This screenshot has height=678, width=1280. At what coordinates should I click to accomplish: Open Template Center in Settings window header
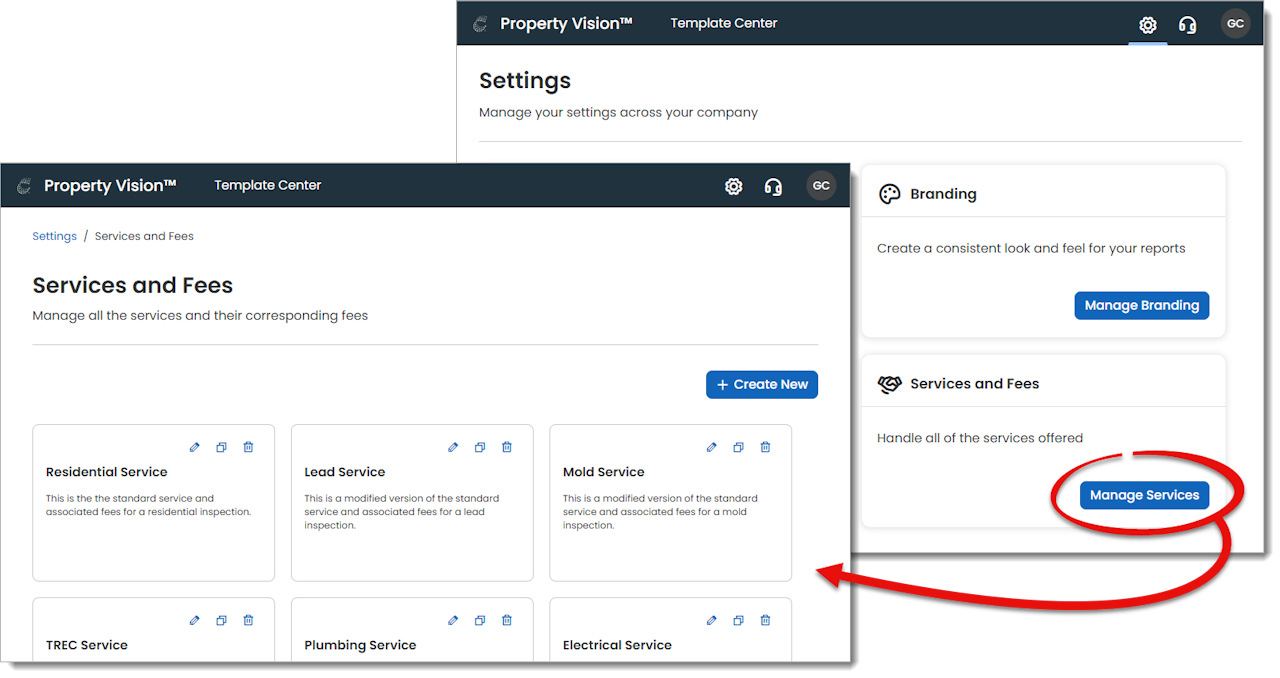pos(724,23)
